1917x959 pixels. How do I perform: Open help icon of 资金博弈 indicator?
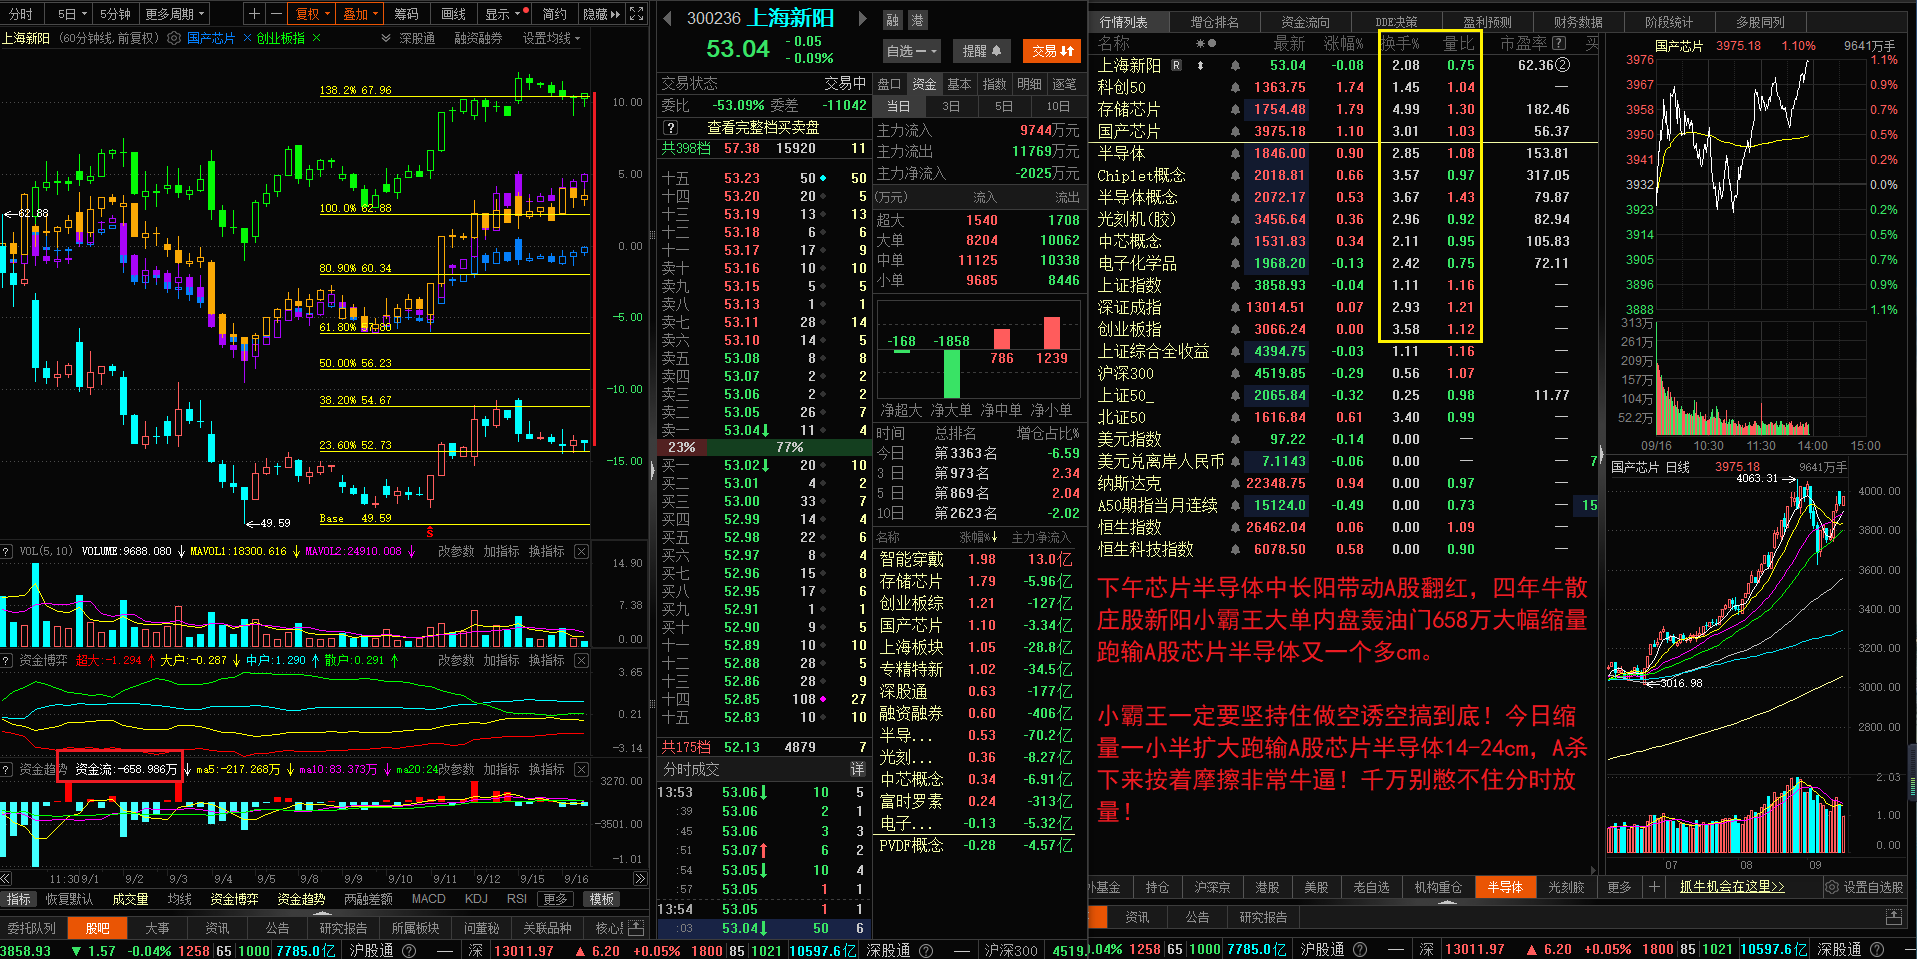pos(7,660)
